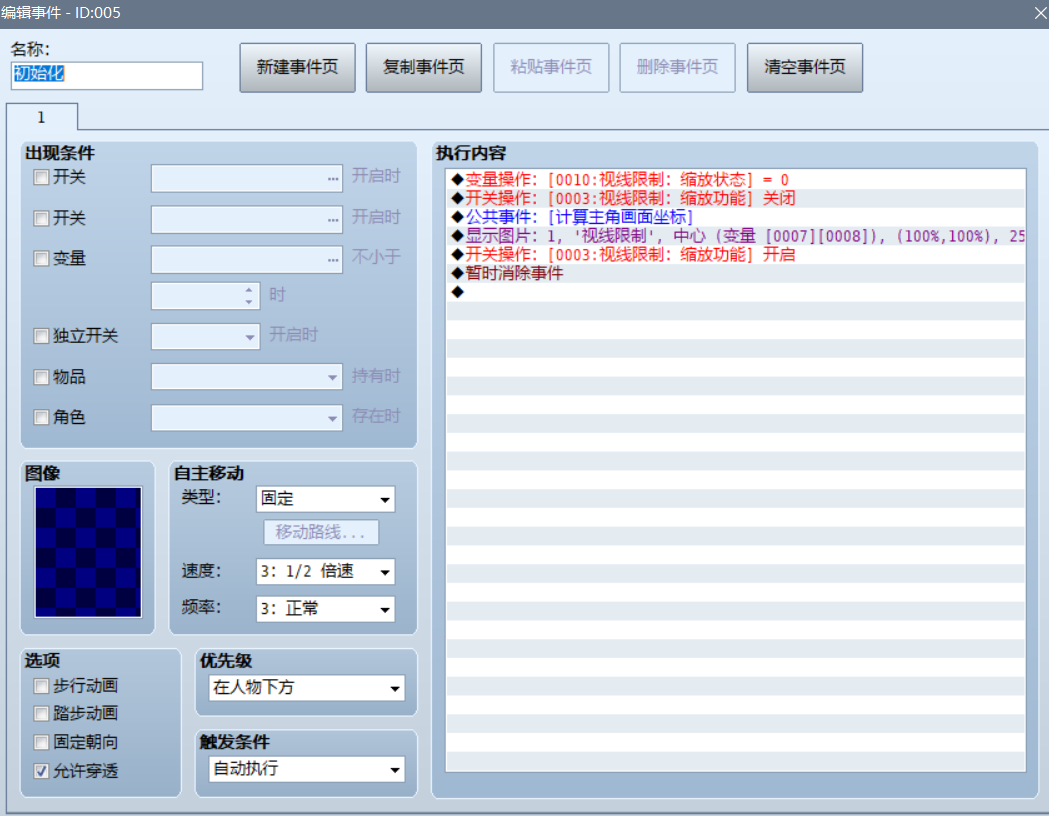Open 变量 selector ellipsis field
The width and height of the screenshot is (1049, 816).
(x=247, y=260)
